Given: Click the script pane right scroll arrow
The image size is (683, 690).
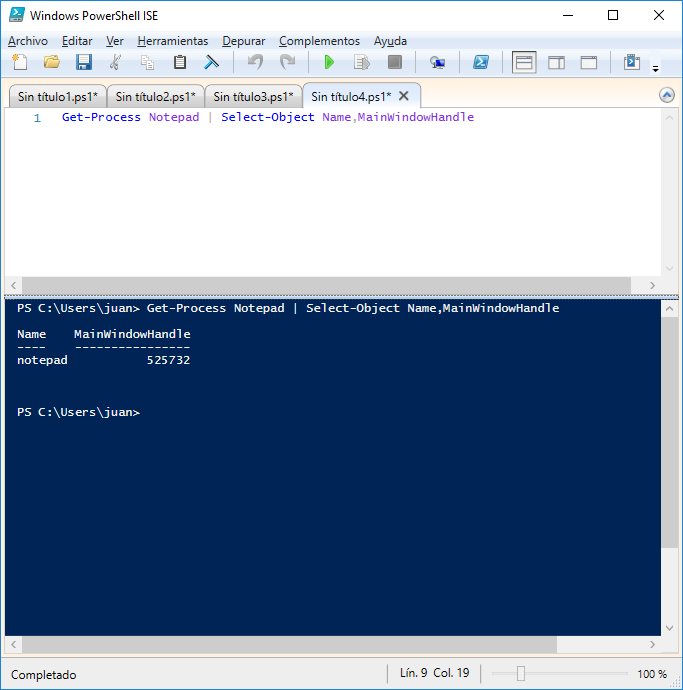Looking at the screenshot, I should [652, 285].
